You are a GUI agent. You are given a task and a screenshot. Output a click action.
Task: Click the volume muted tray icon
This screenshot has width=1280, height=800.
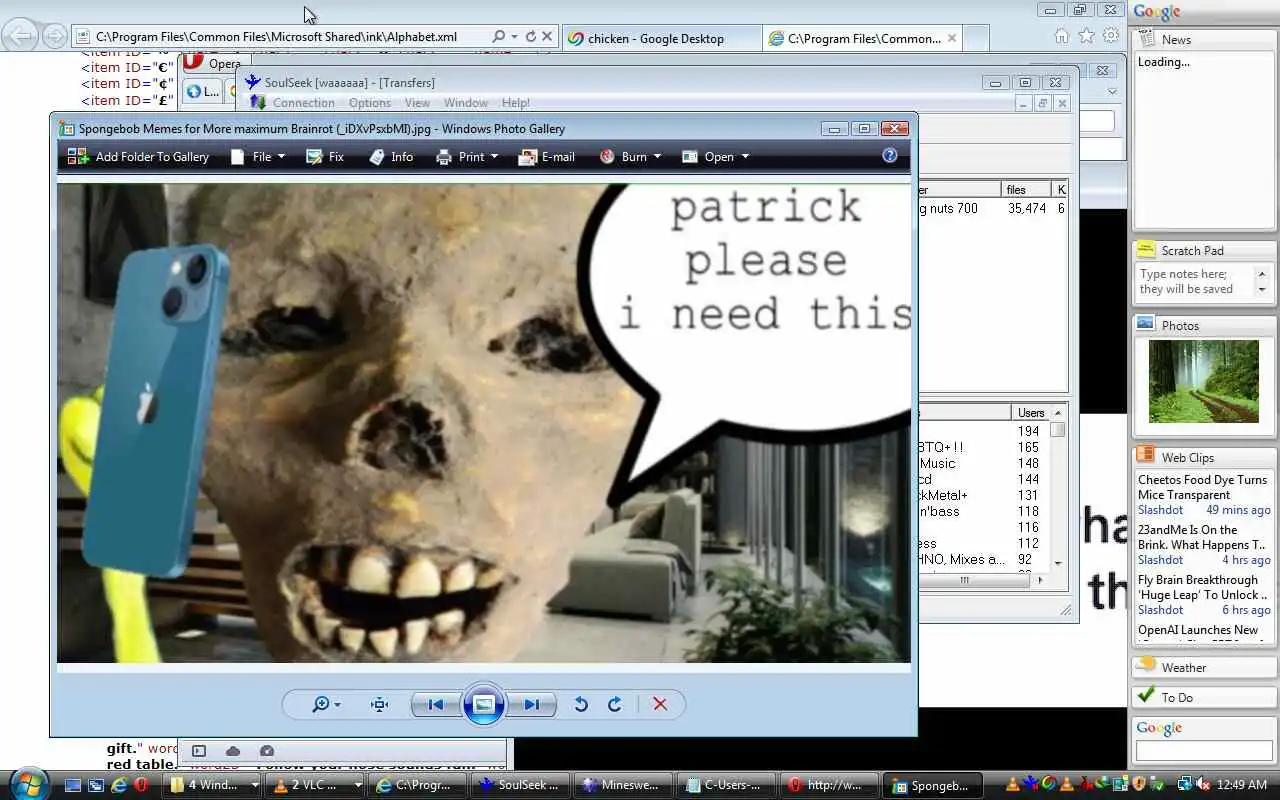click(1204, 784)
